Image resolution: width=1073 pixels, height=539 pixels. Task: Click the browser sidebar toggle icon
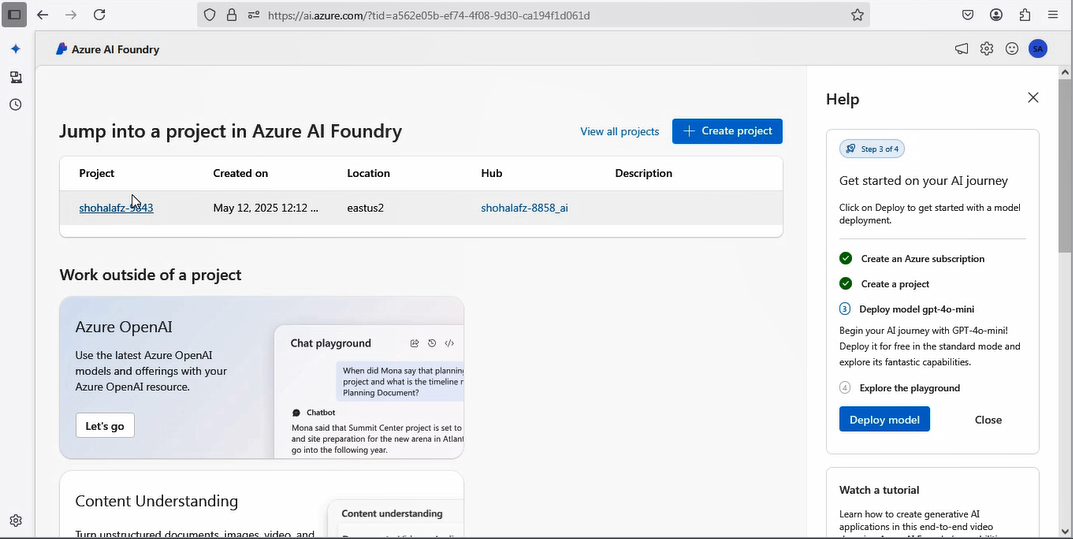coord(14,14)
